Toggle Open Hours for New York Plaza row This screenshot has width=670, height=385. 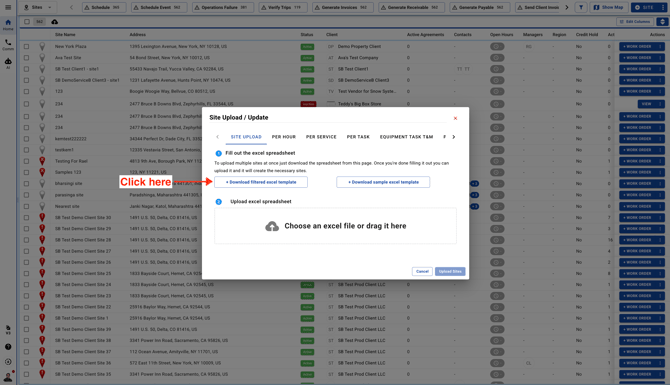coord(497,47)
